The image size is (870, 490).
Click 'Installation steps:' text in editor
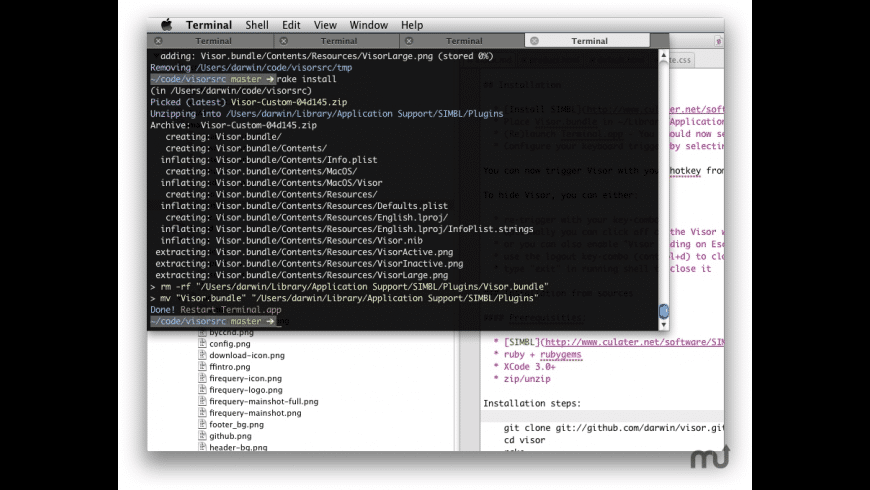(x=532, y=403)
